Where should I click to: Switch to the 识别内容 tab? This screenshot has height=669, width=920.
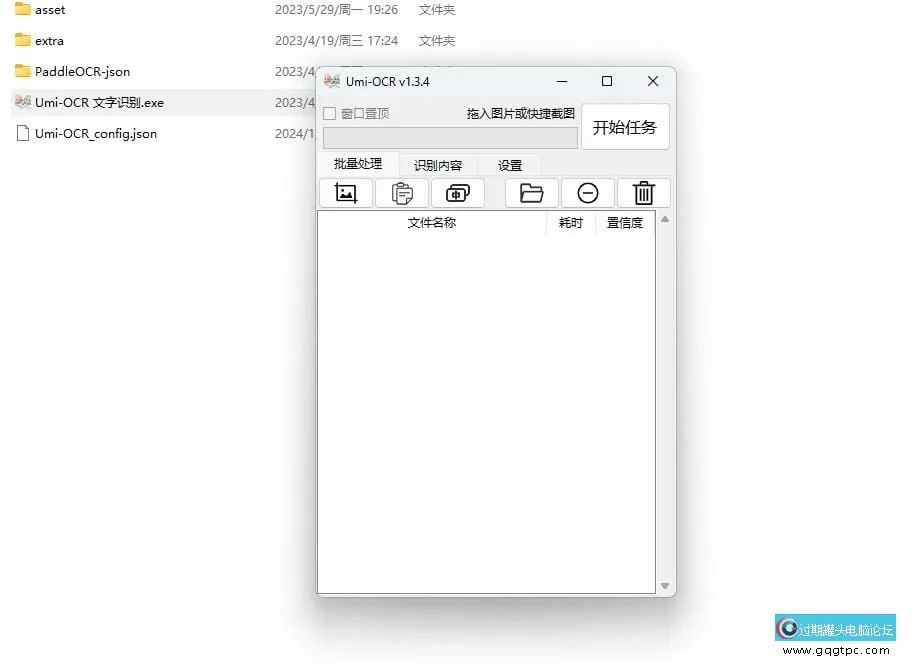[437, 164]
